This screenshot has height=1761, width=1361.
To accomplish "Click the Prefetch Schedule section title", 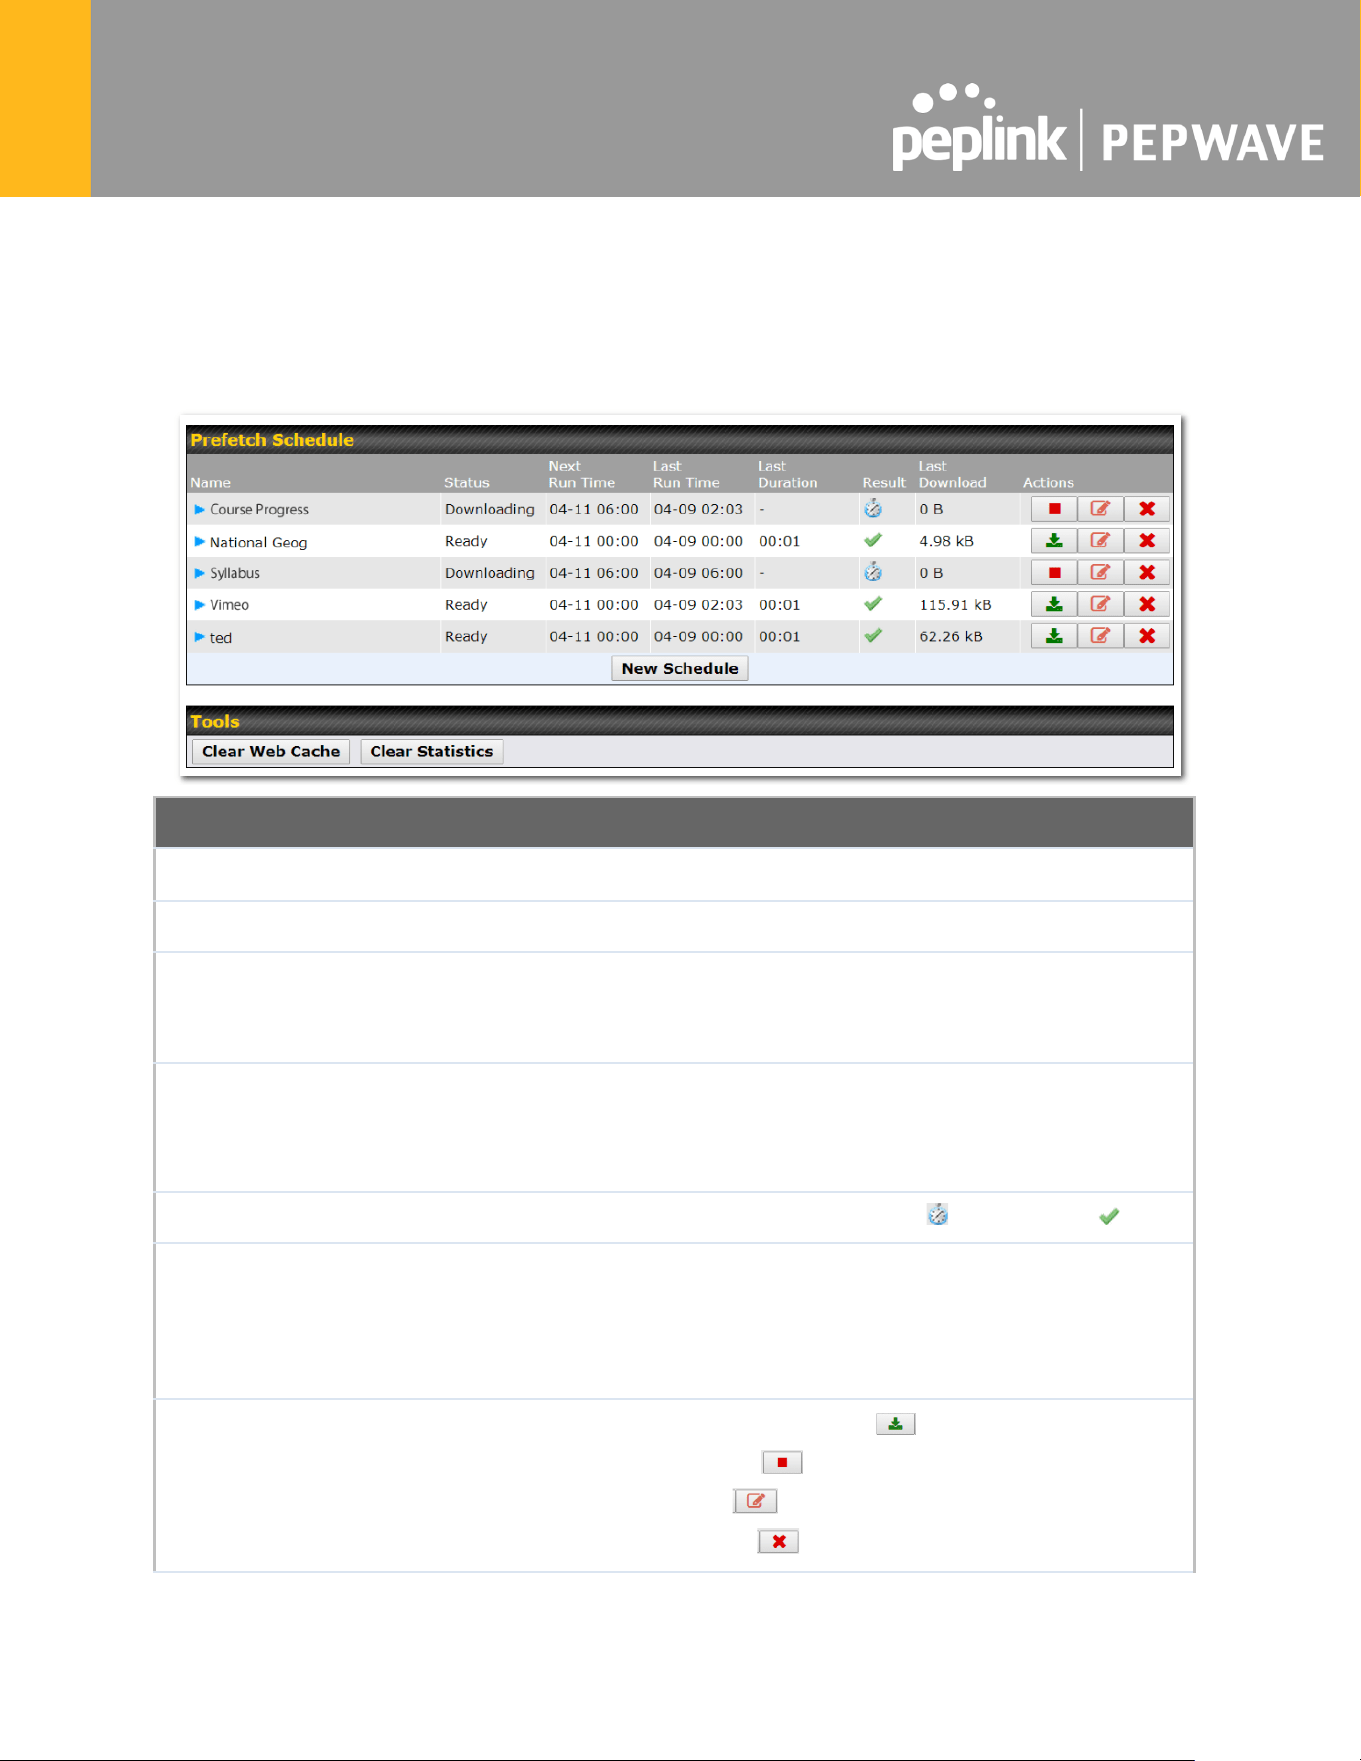I will tap(272, 440).
